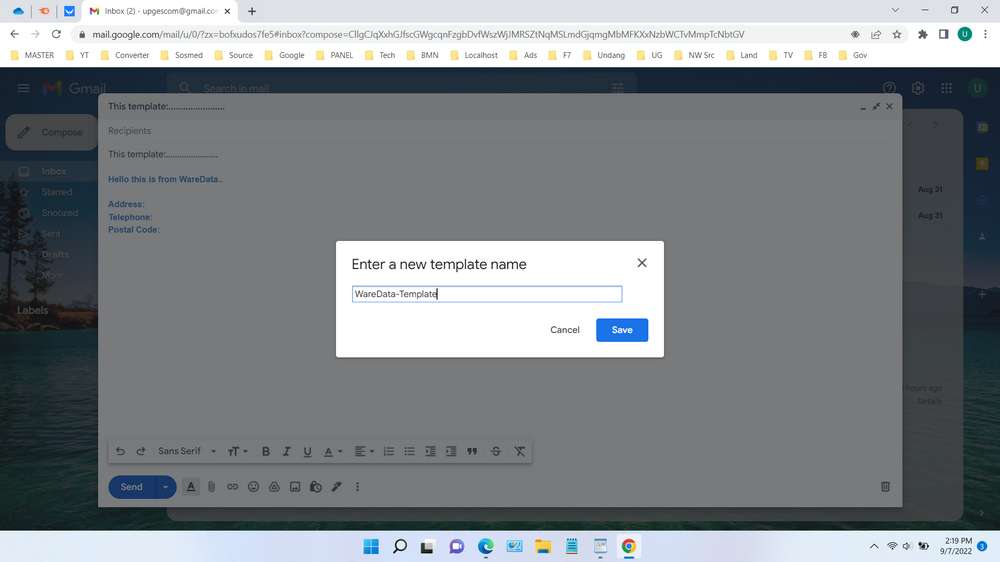
Task: Undo last edit in compose
Action: tap(120, 451)
